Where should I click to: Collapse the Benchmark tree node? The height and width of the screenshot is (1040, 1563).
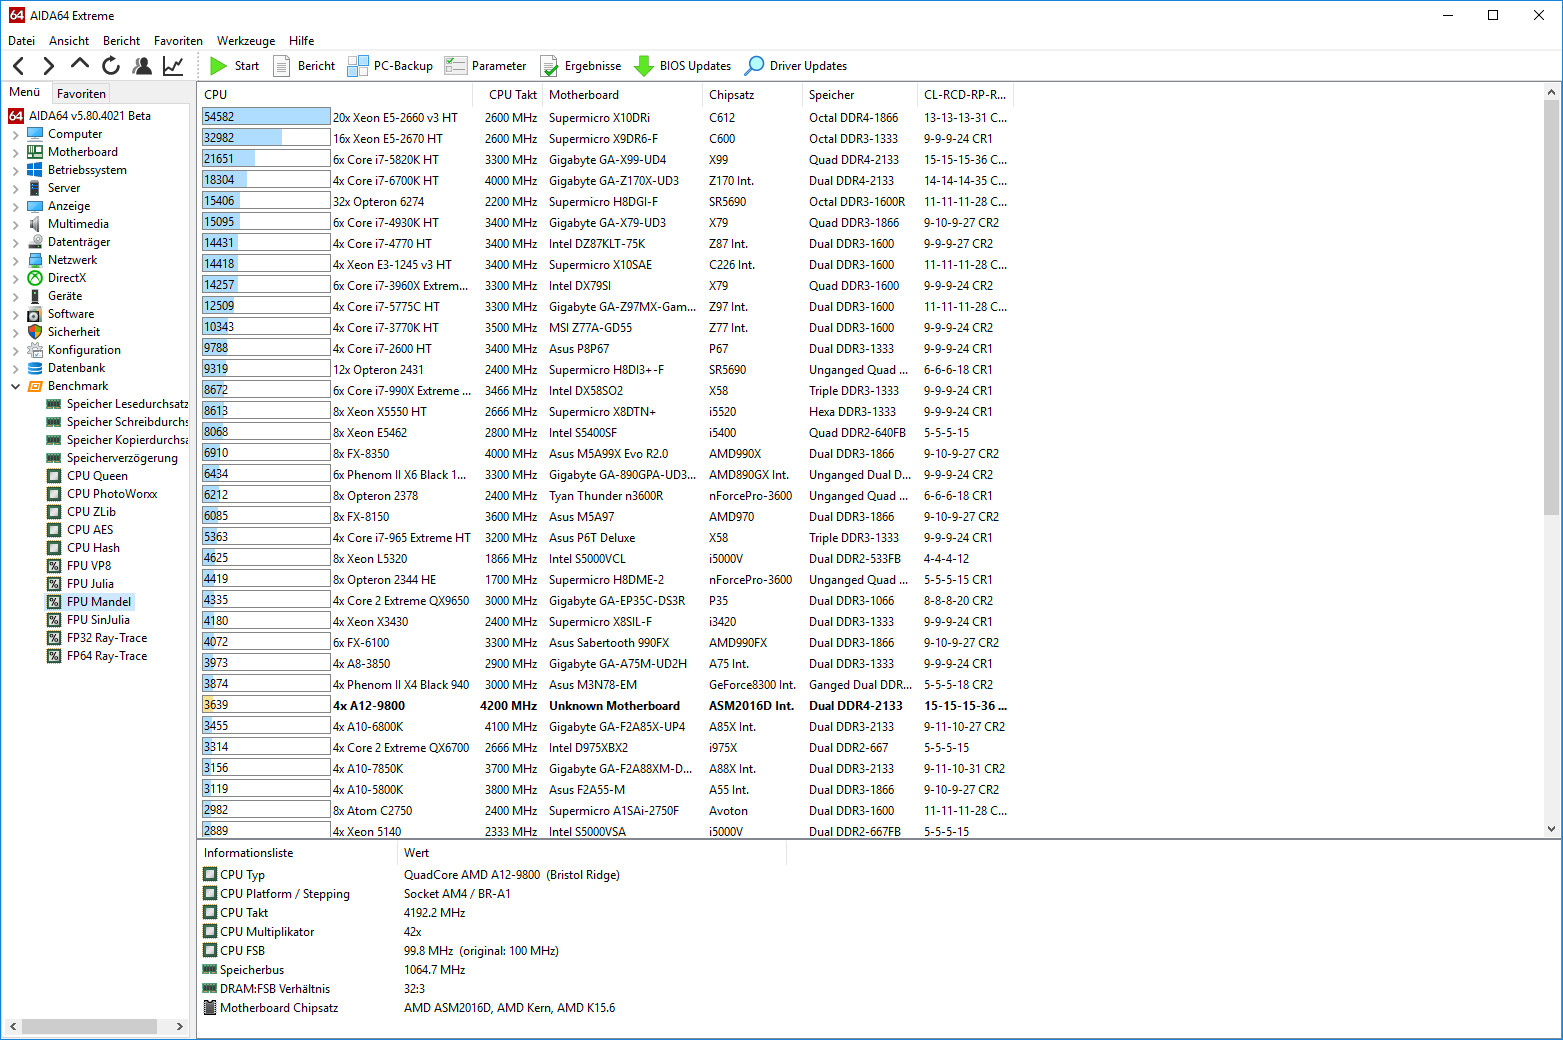click(15, 386)
